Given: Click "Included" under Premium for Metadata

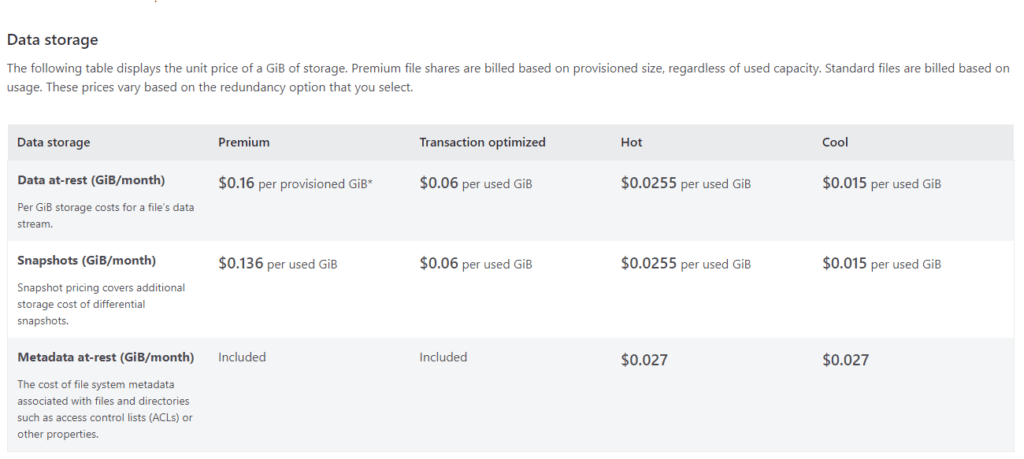Looking at the screenshot, I should pyautogui.click(x=242, y=357).
